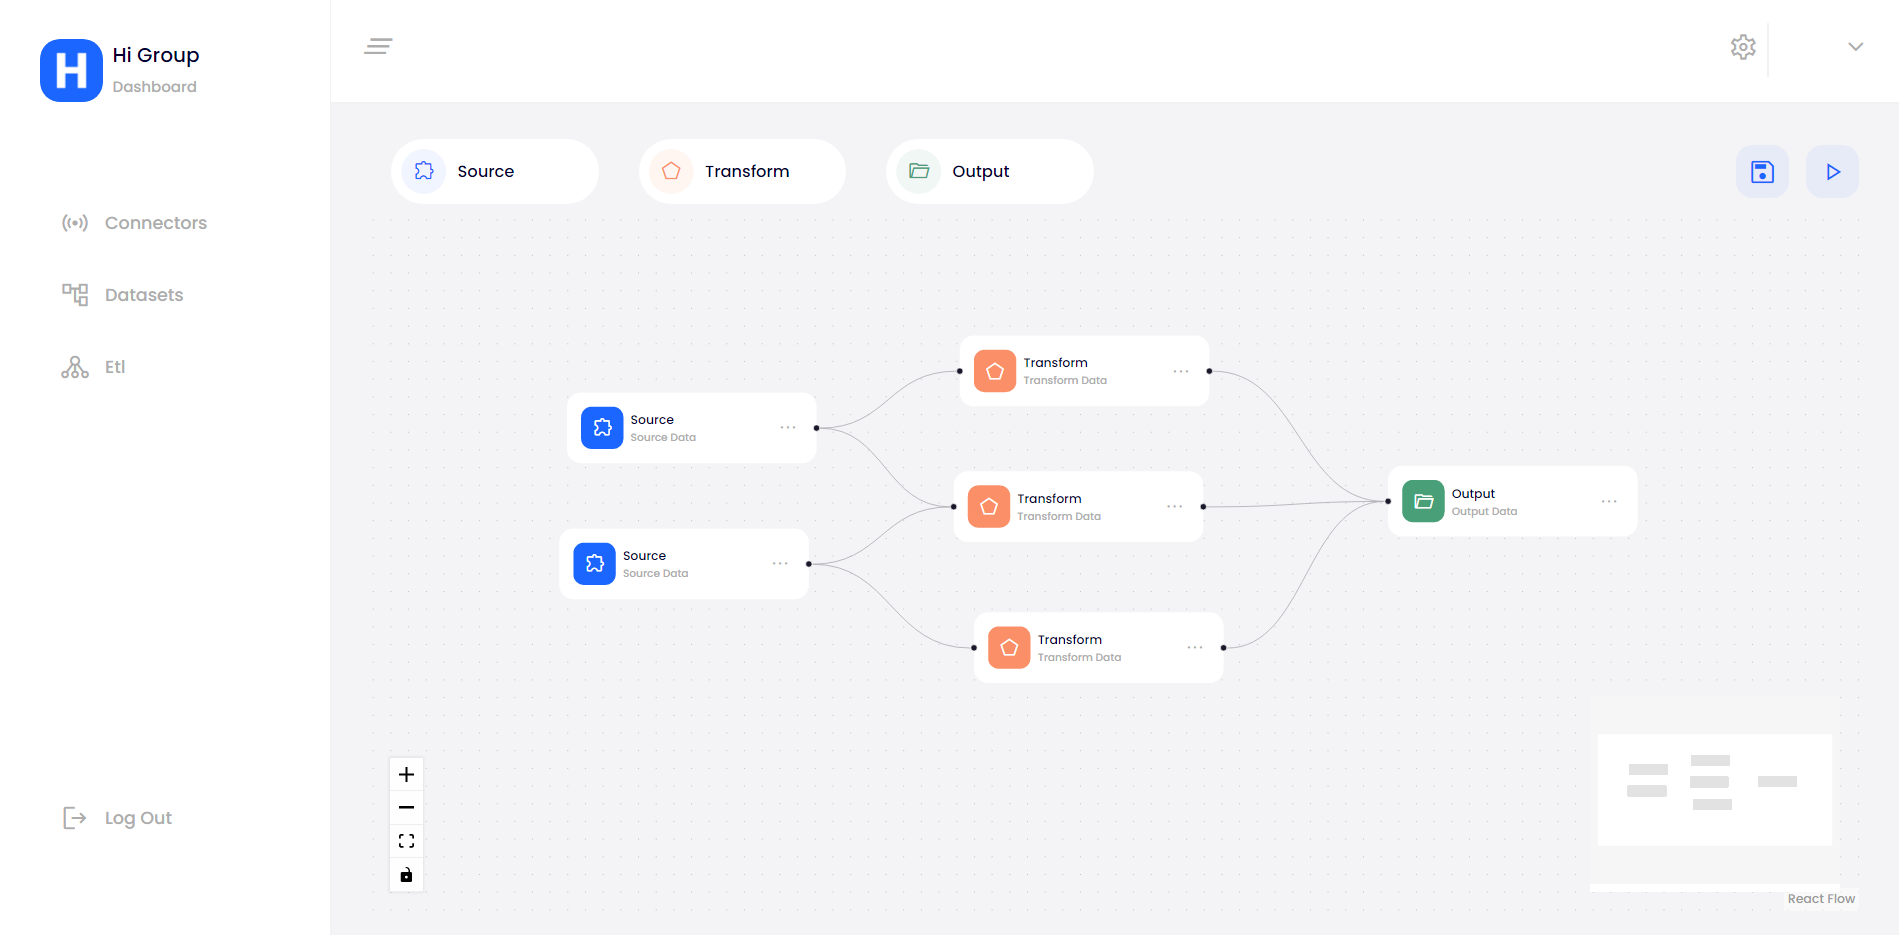Screen dimensions: 1899x935
Task: Toggle interactivity lock control
Action: [406, 875]
